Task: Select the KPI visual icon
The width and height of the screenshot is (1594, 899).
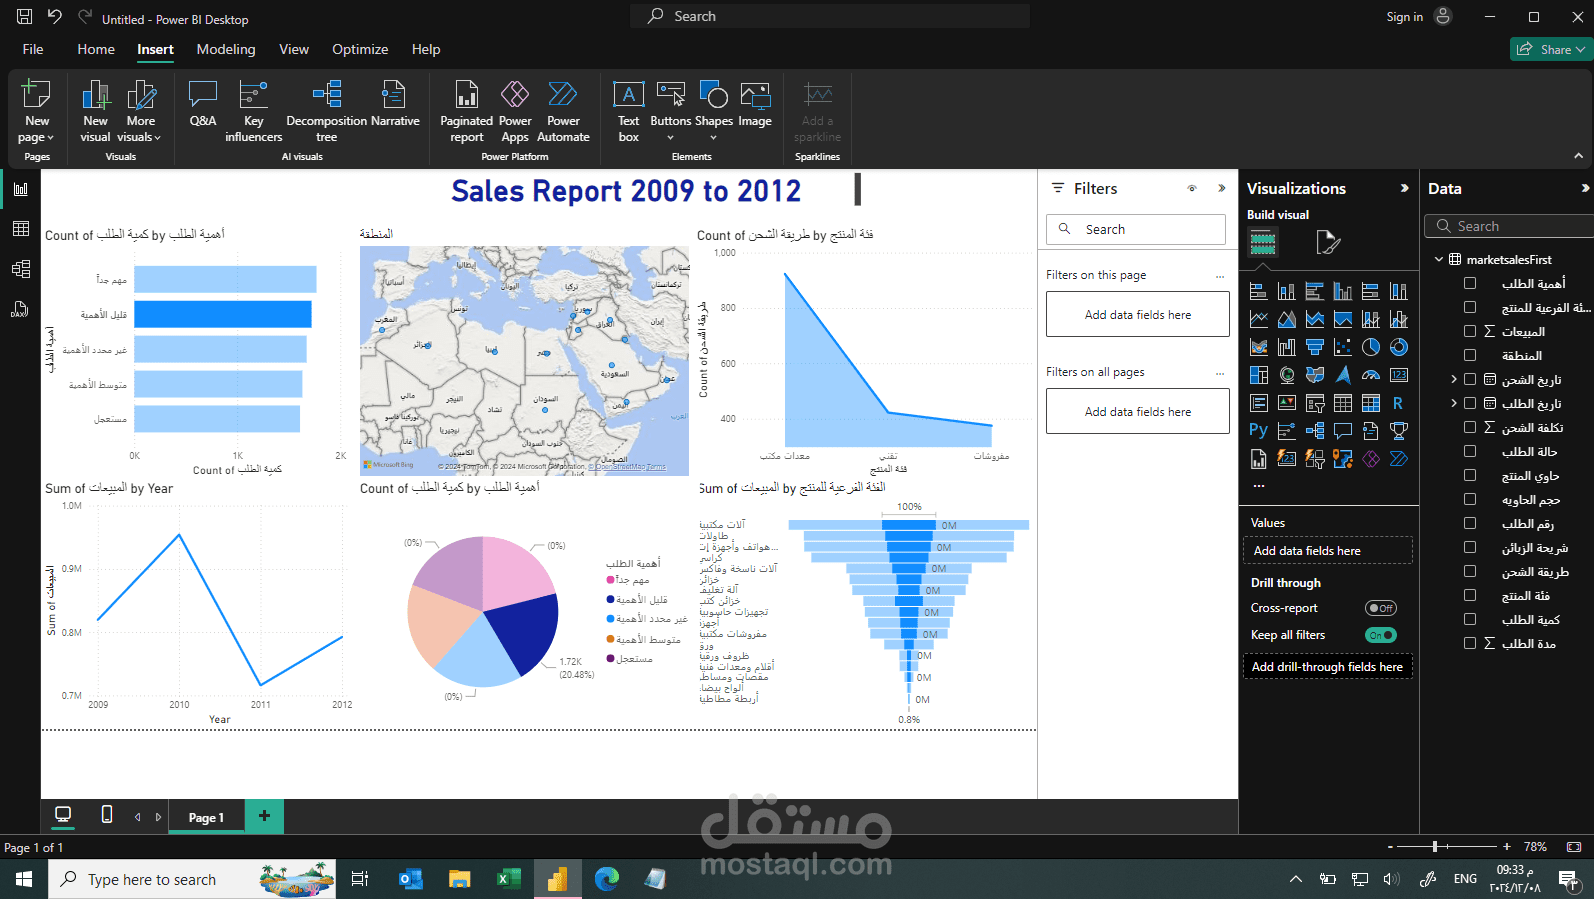Action: pos(1287,403)
